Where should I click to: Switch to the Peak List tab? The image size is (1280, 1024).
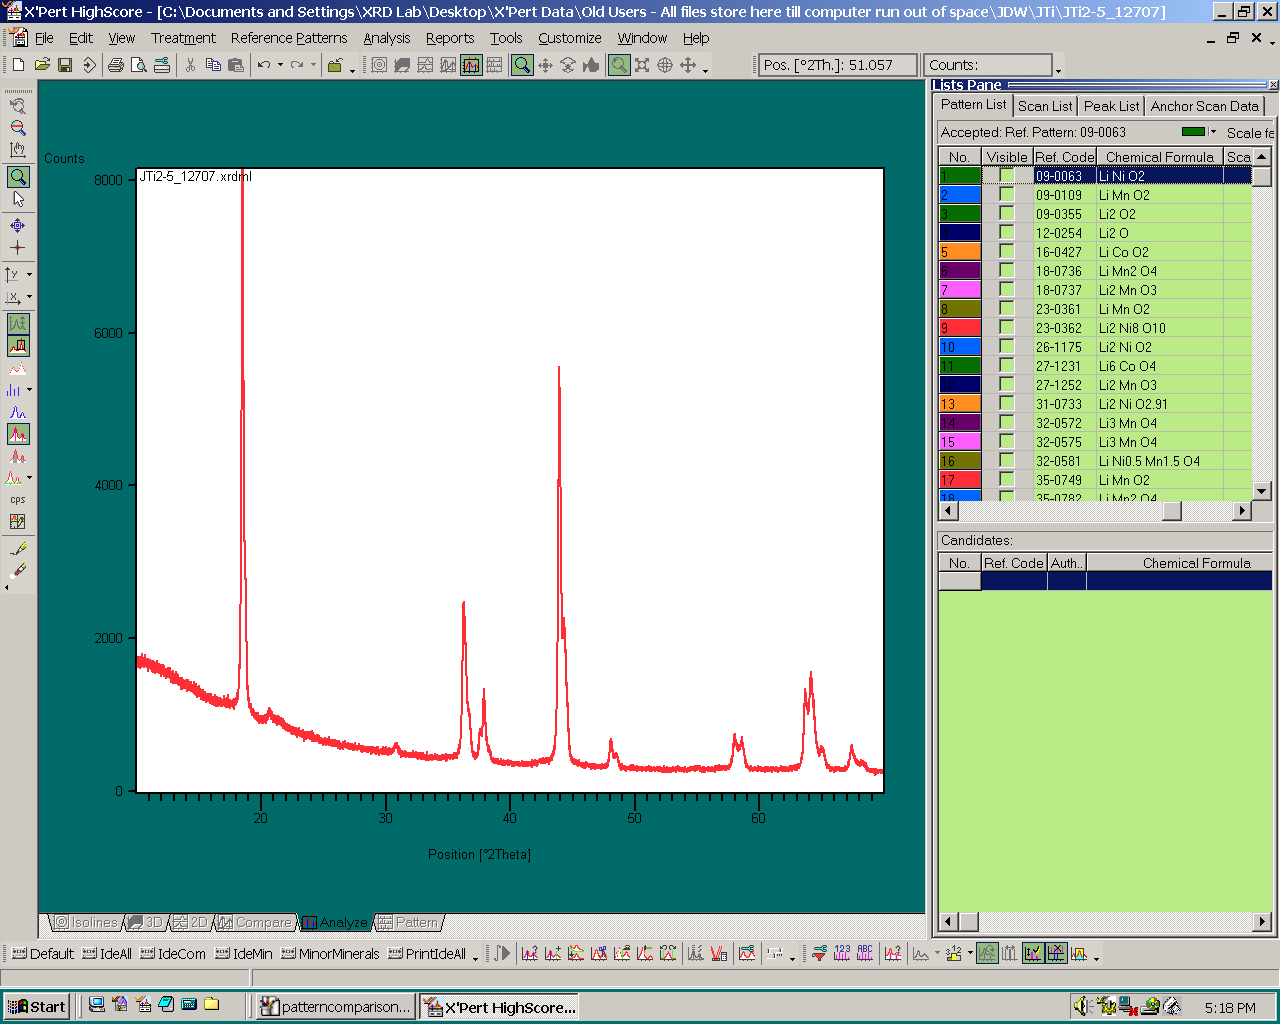(1111, 106)
